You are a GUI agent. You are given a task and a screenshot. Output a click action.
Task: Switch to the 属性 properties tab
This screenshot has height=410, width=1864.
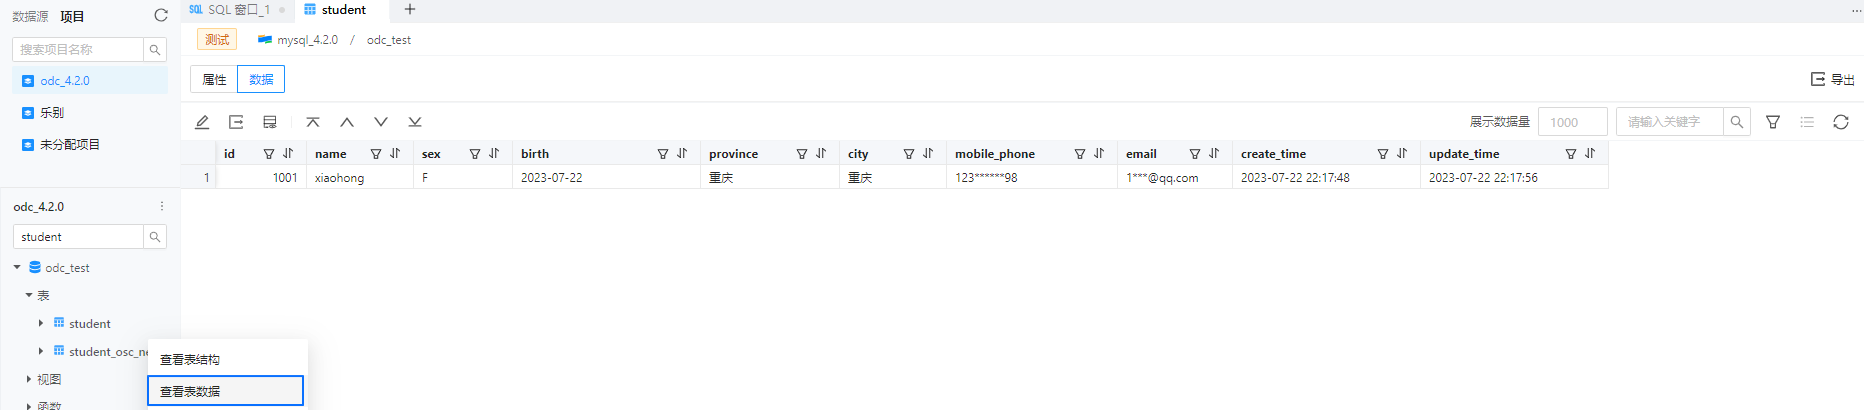point(214,79)
